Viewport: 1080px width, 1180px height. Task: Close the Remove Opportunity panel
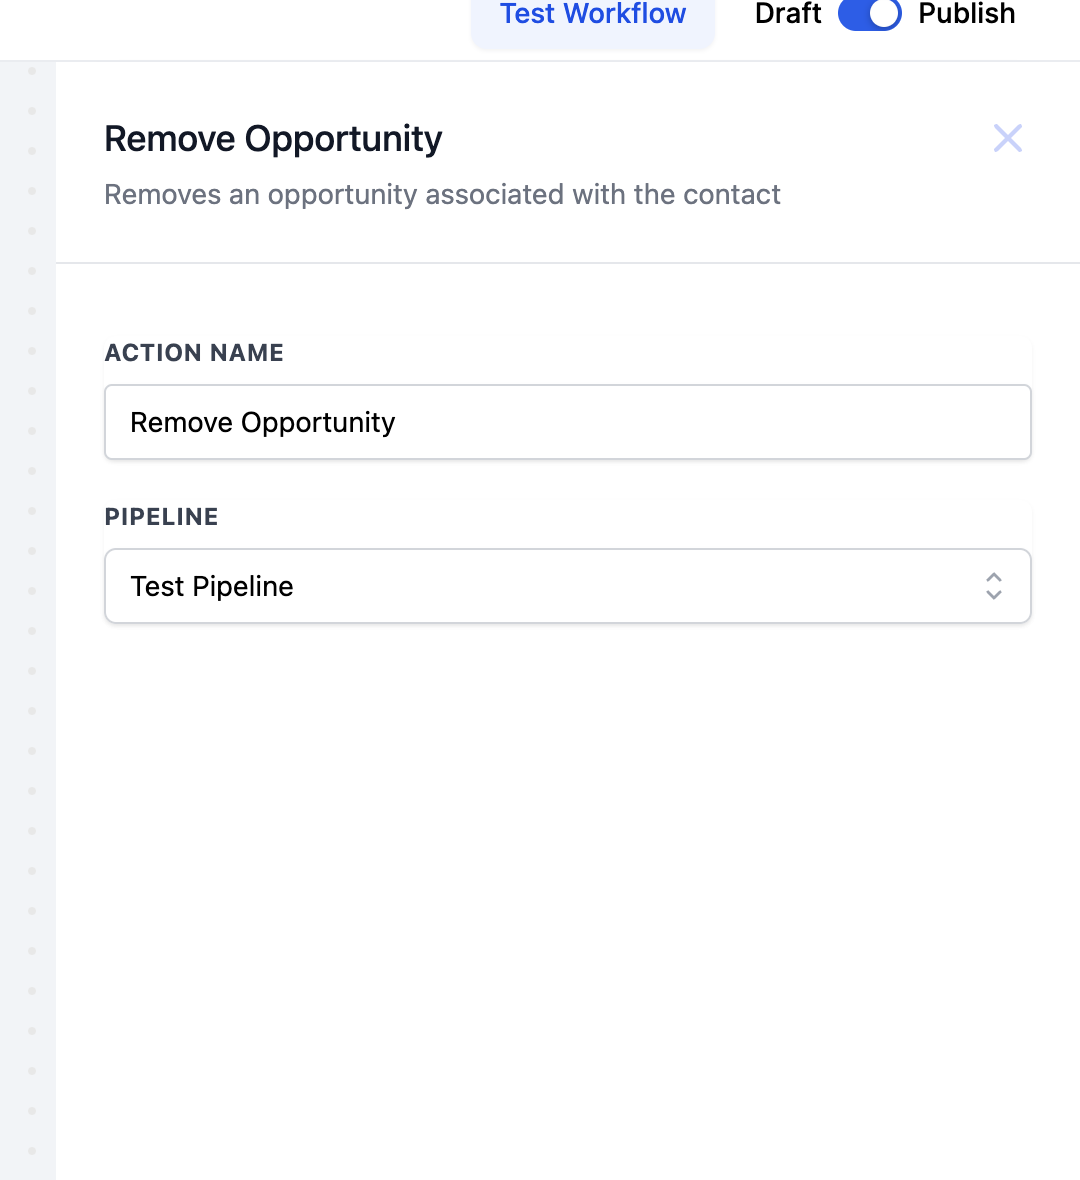click(x=1007, y=138)
